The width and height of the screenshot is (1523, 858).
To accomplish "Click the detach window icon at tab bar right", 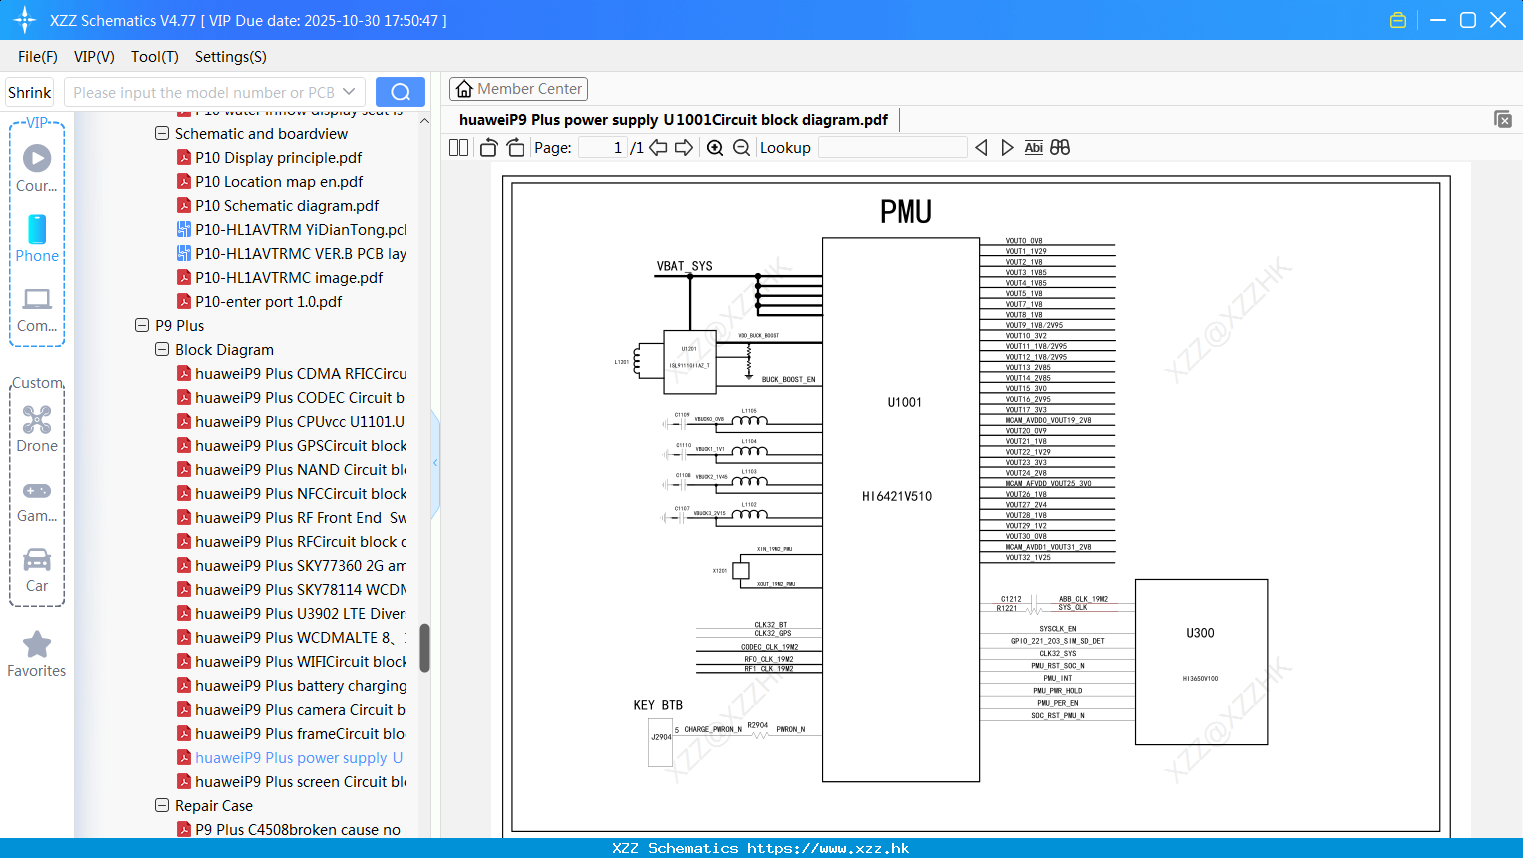I will click(x=1503, y=119).
